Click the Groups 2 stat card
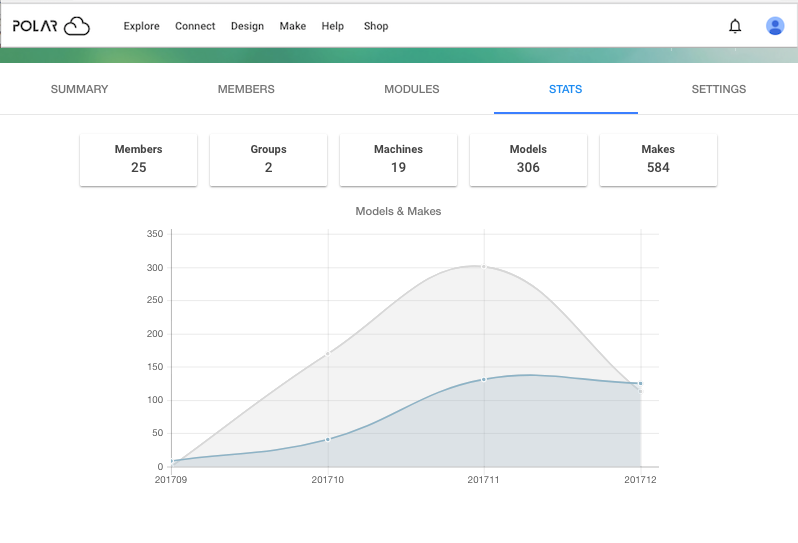Viewport: 798px width, 543px height. (x=268, y=160)
